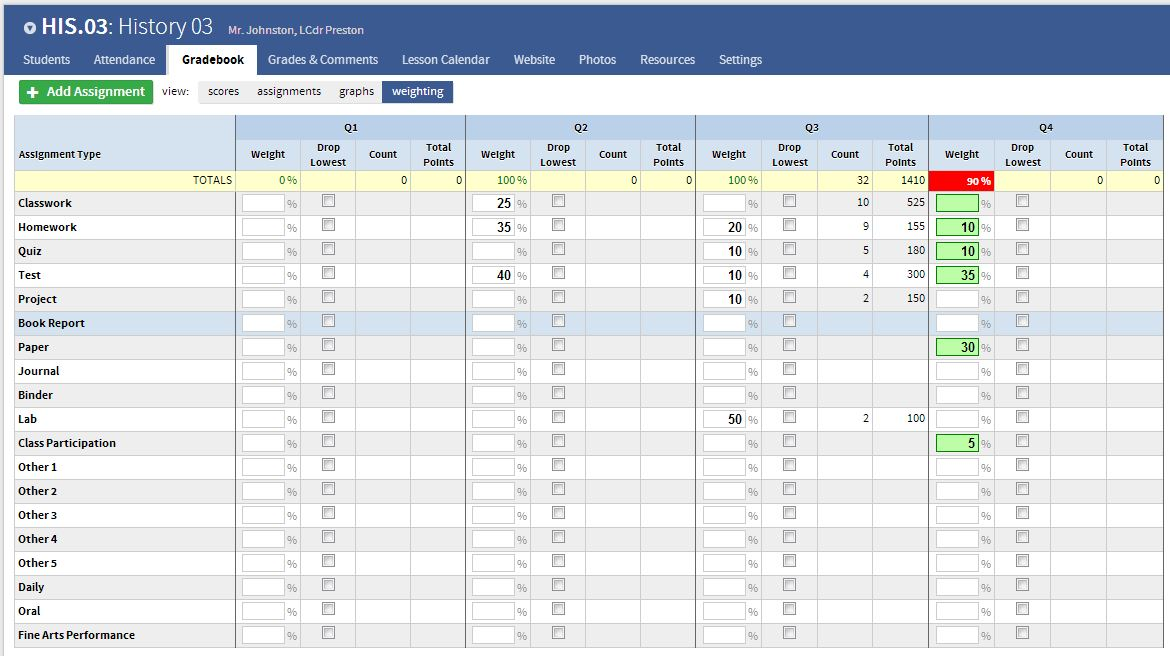
Task: Enable Drop Lowest for Q4 Homework
Action: click(x=1021, y=227)
